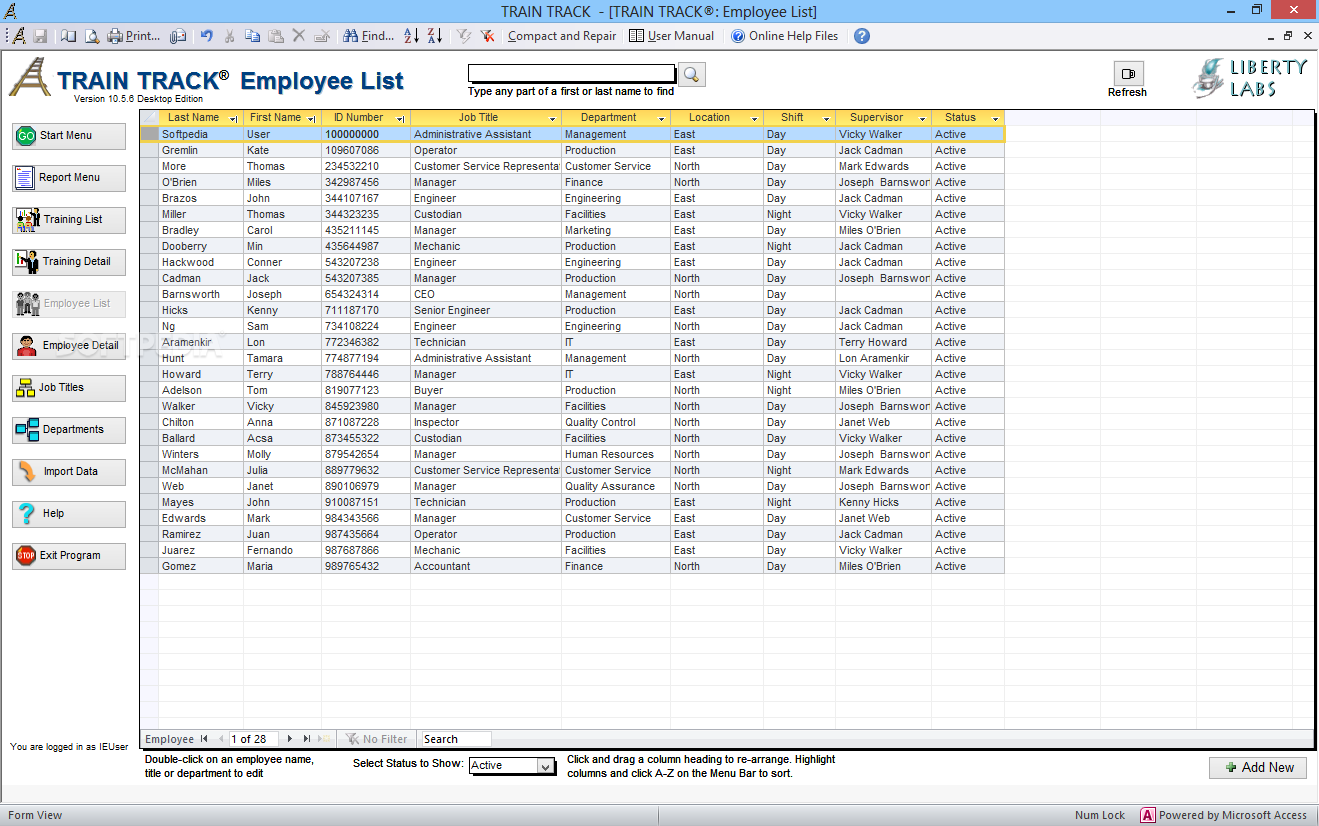Click the open book icon in the toolbar
1319x826 pixels.
(68, 36)
